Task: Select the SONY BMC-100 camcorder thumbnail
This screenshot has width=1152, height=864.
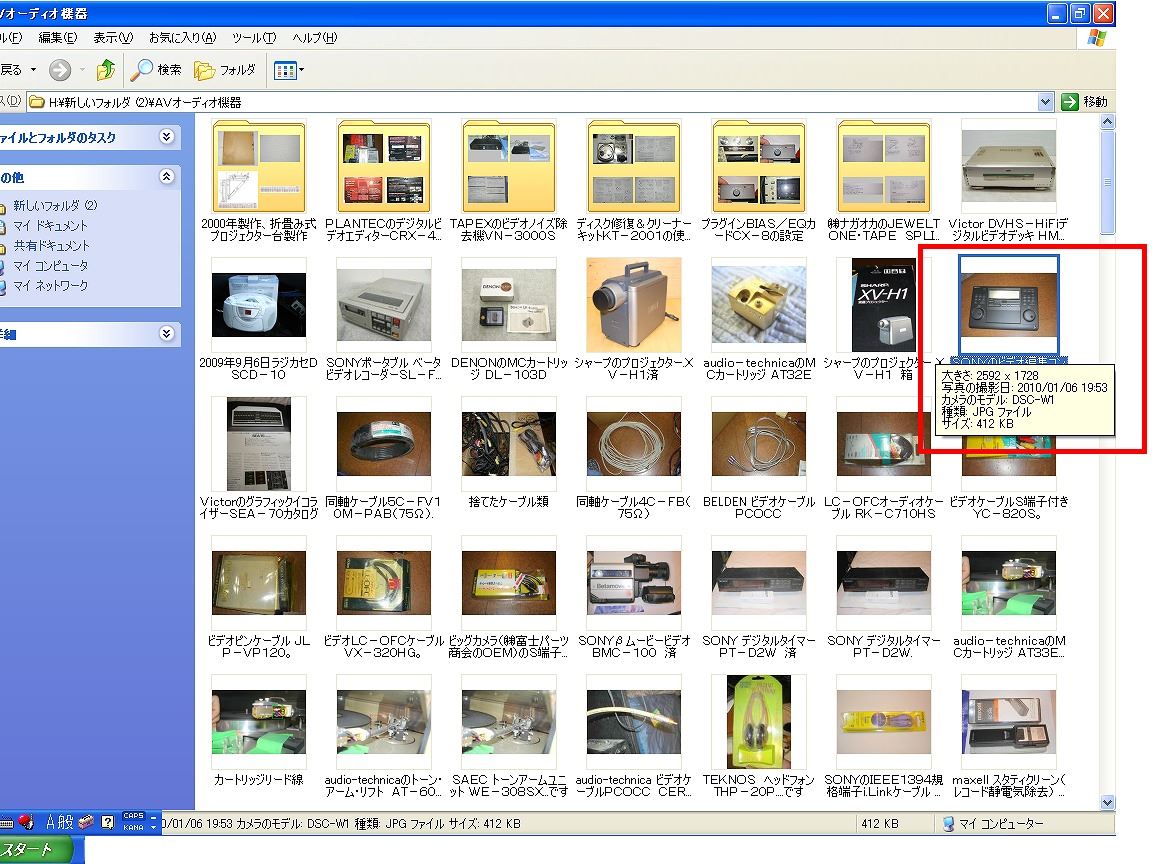Action: (633, 583)
